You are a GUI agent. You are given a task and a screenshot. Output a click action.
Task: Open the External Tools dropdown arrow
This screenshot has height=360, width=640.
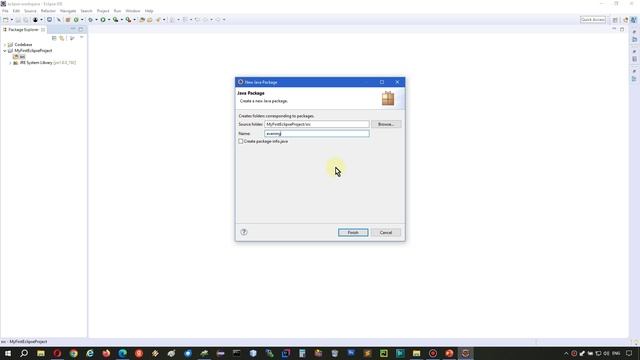[x=134, y=20]
